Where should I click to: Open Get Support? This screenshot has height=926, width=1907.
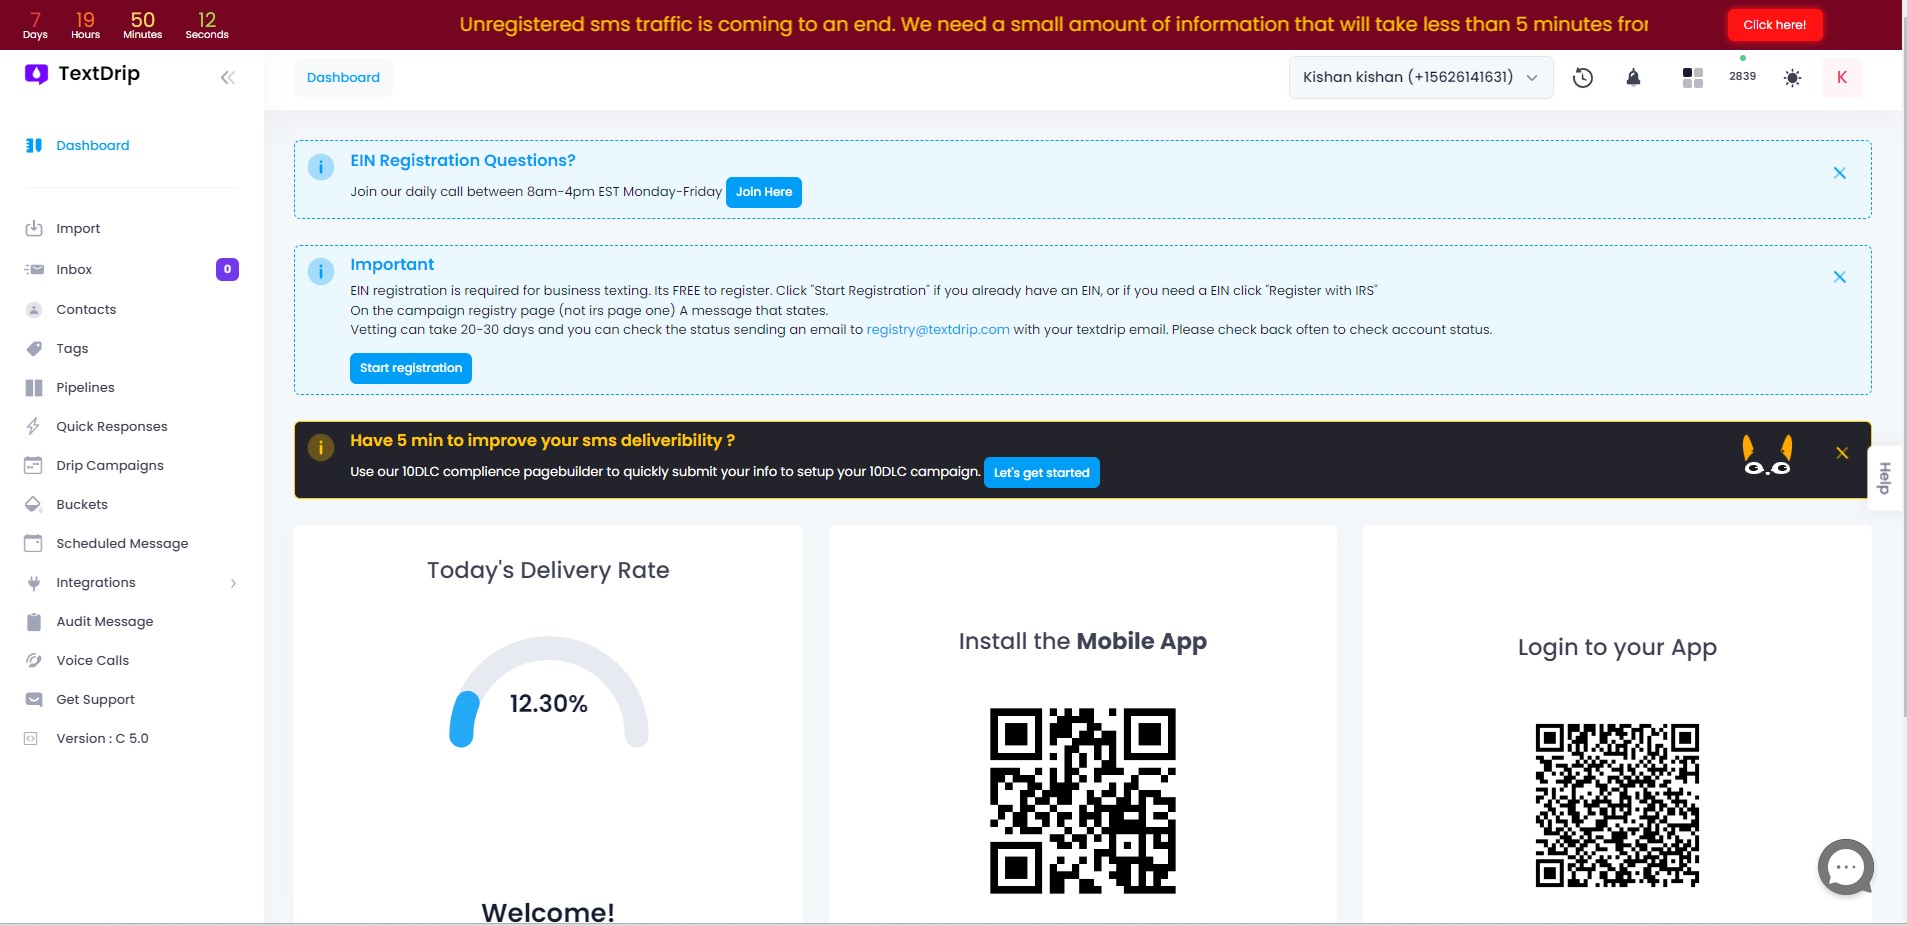point(95,699)
